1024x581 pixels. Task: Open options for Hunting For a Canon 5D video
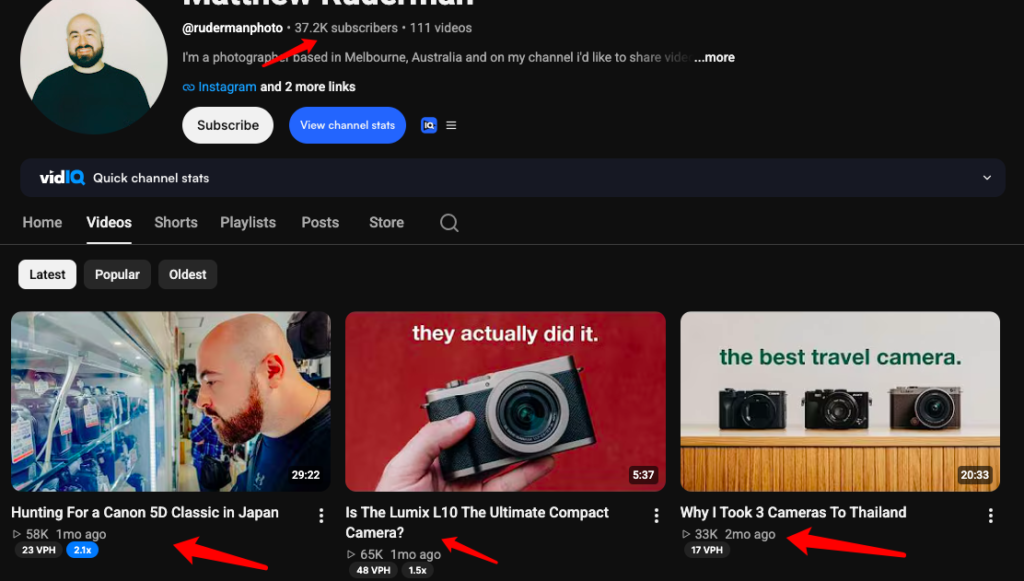pyautogui.click(x=321, y=516)
